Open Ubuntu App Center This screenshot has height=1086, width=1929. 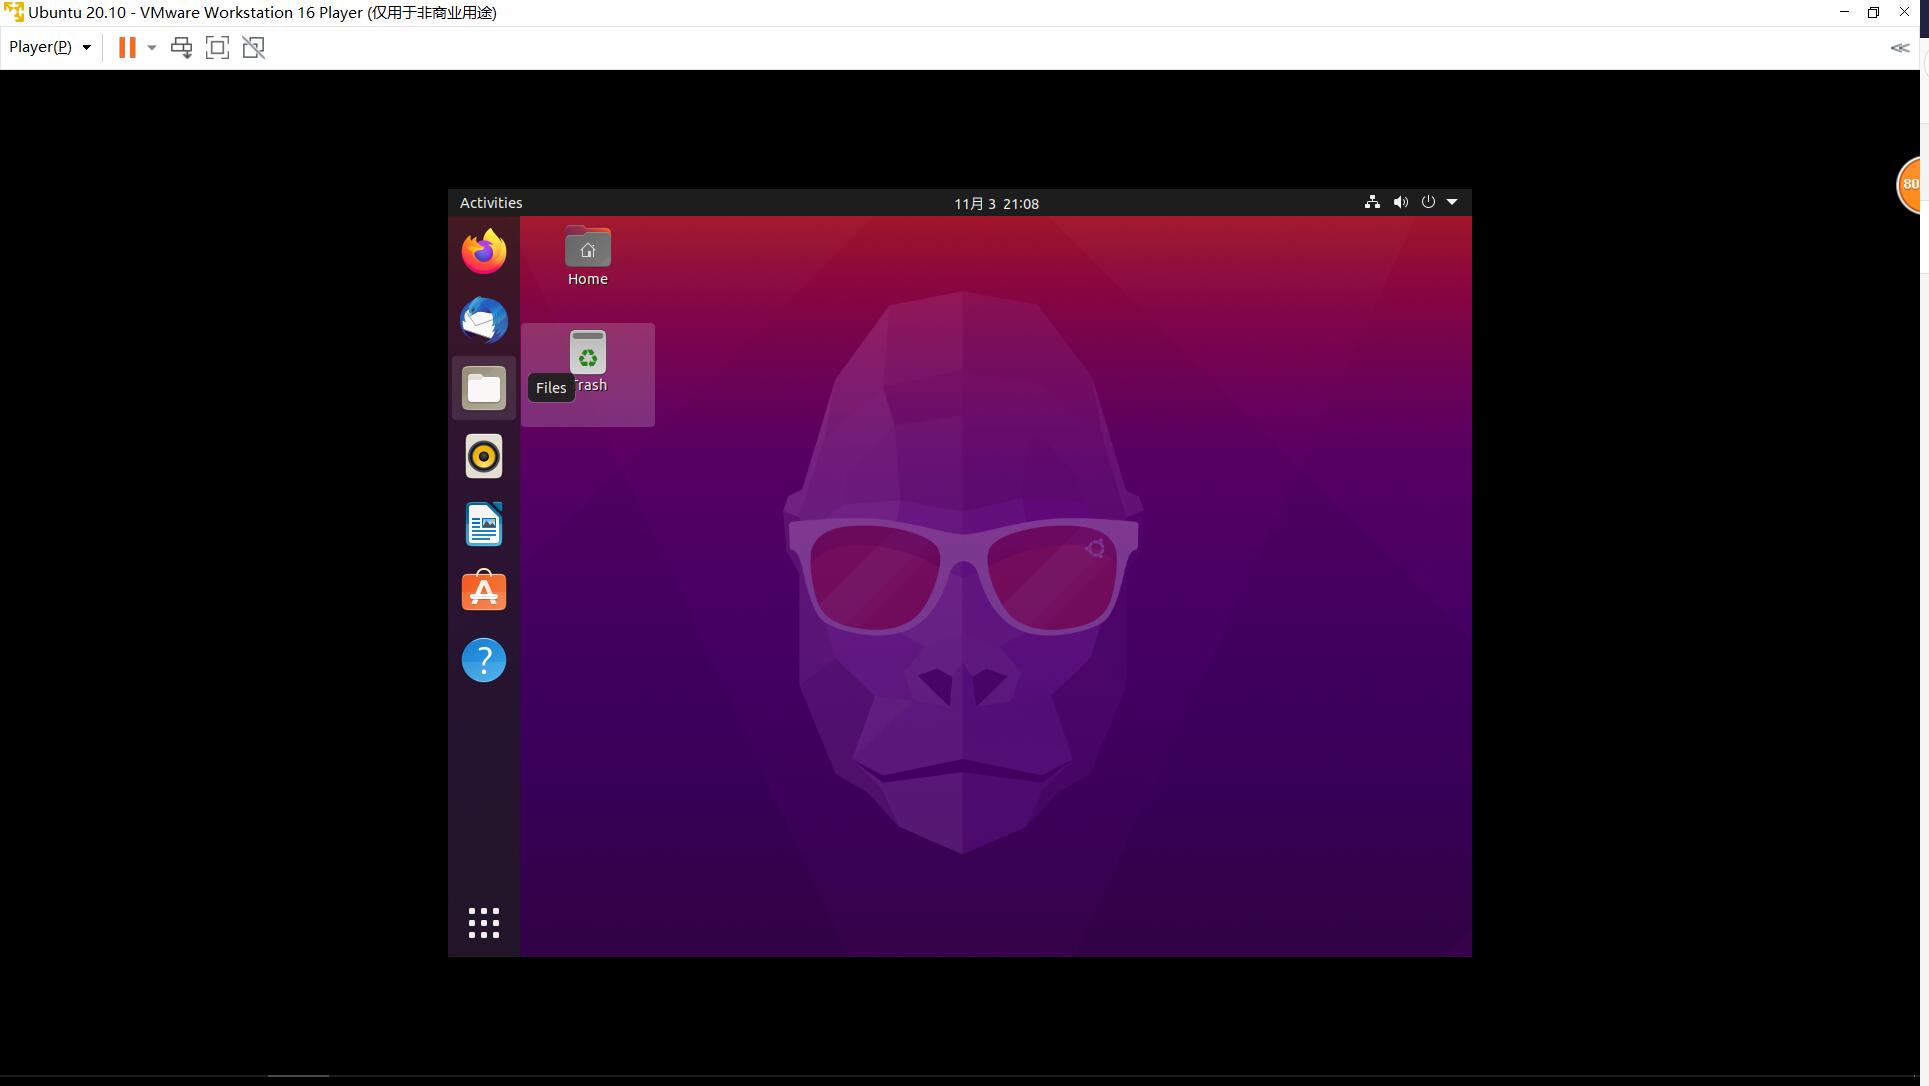coord(482,592)
